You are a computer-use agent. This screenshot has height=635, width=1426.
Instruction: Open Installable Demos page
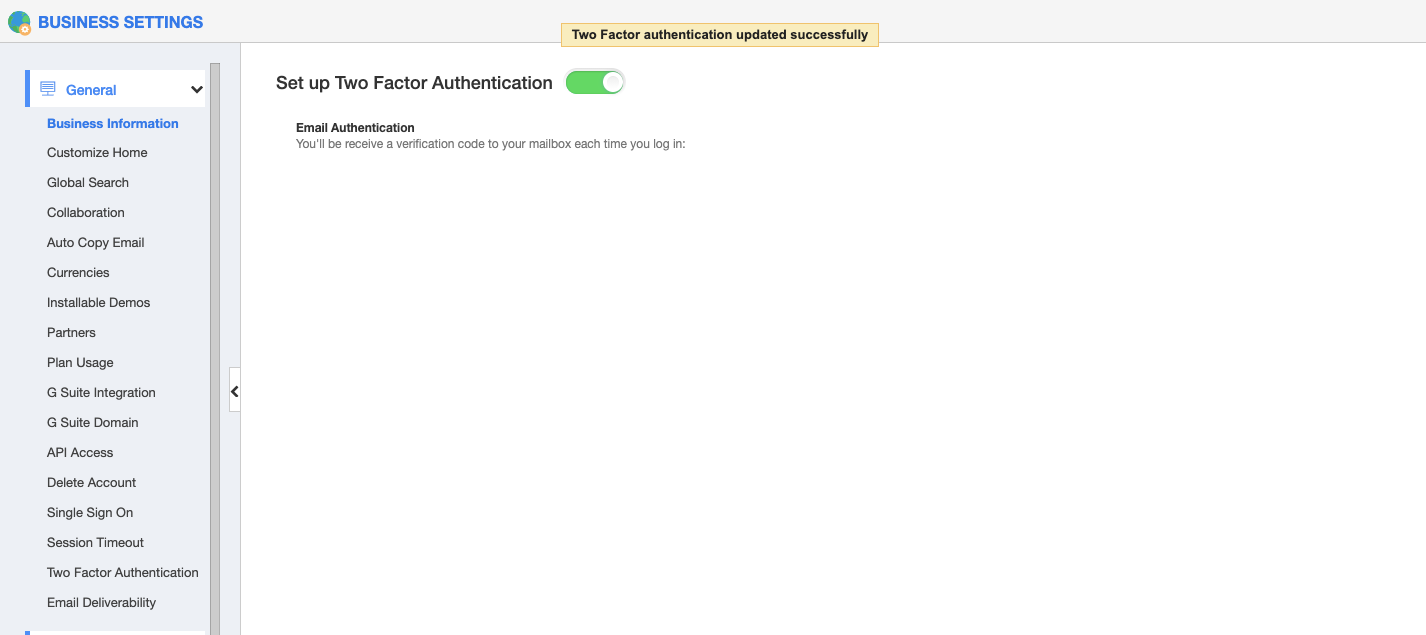pos(98,302)
